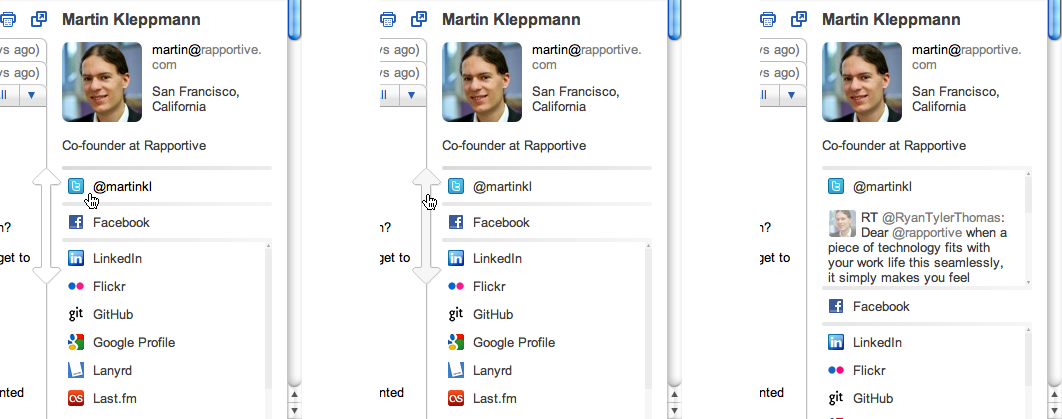Image resolution: width=1062 pixels, height=419 pixels.
Task: Open @RyanTylerThomas mention link in tweet
Action: coord(940,218)
